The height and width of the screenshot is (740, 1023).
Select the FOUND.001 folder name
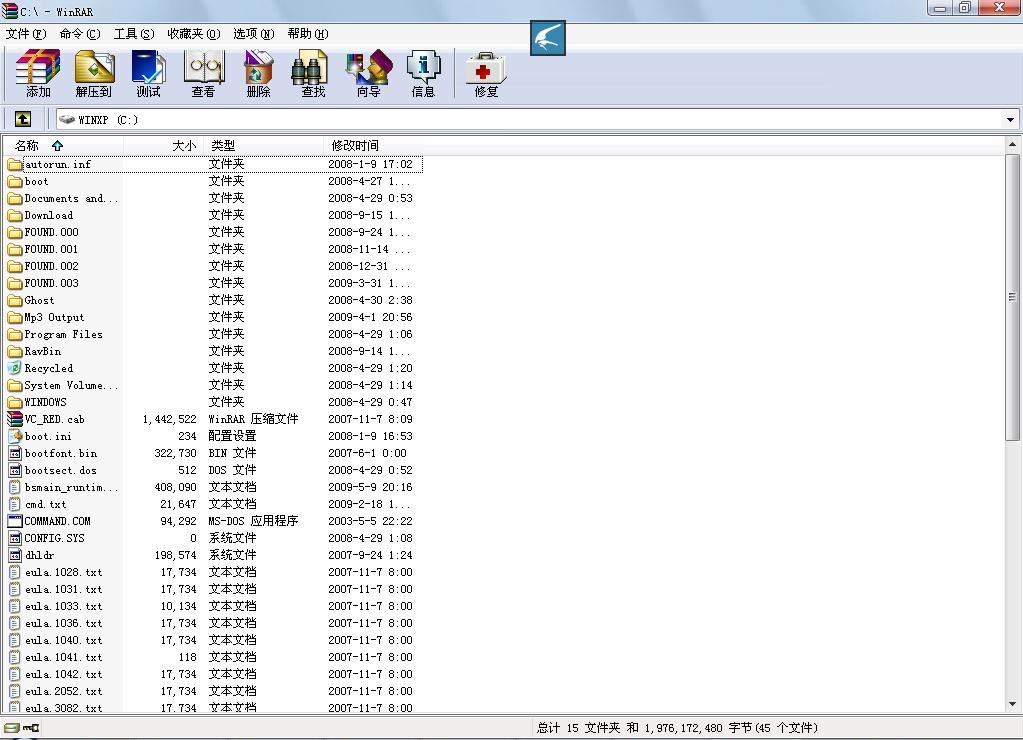point(52,249)
